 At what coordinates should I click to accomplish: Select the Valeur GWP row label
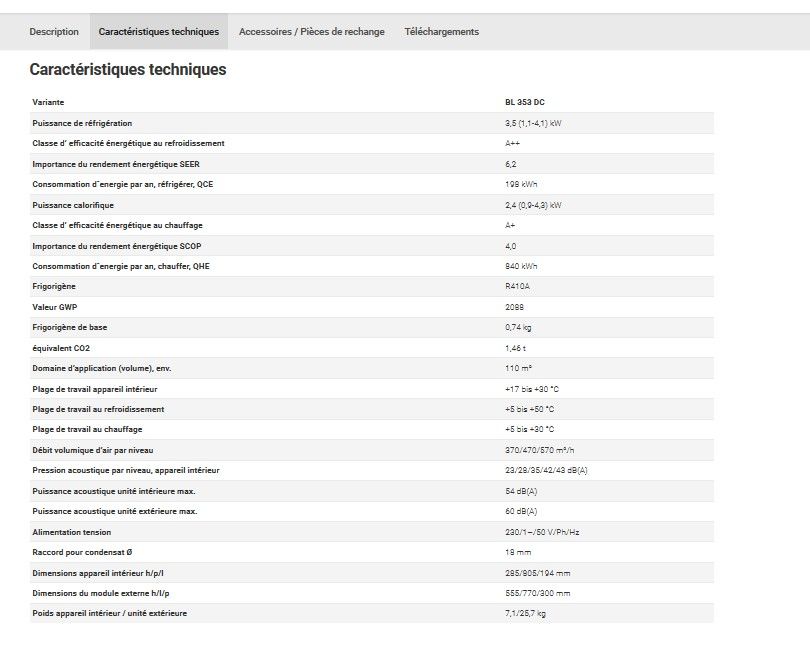click(x=55, y=307)
